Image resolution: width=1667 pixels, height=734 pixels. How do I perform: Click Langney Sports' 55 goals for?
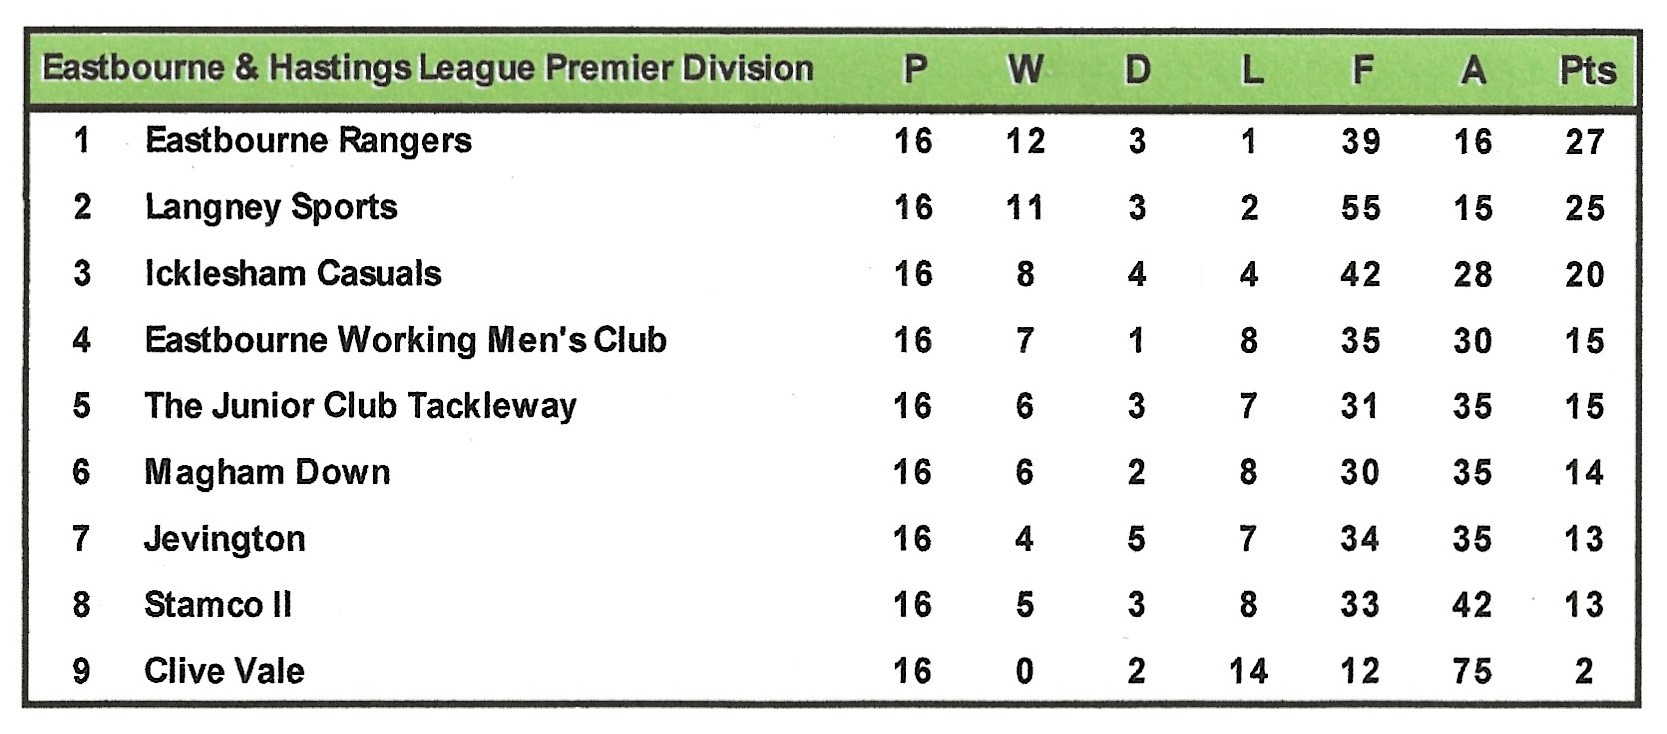(x=1361, y=208)
